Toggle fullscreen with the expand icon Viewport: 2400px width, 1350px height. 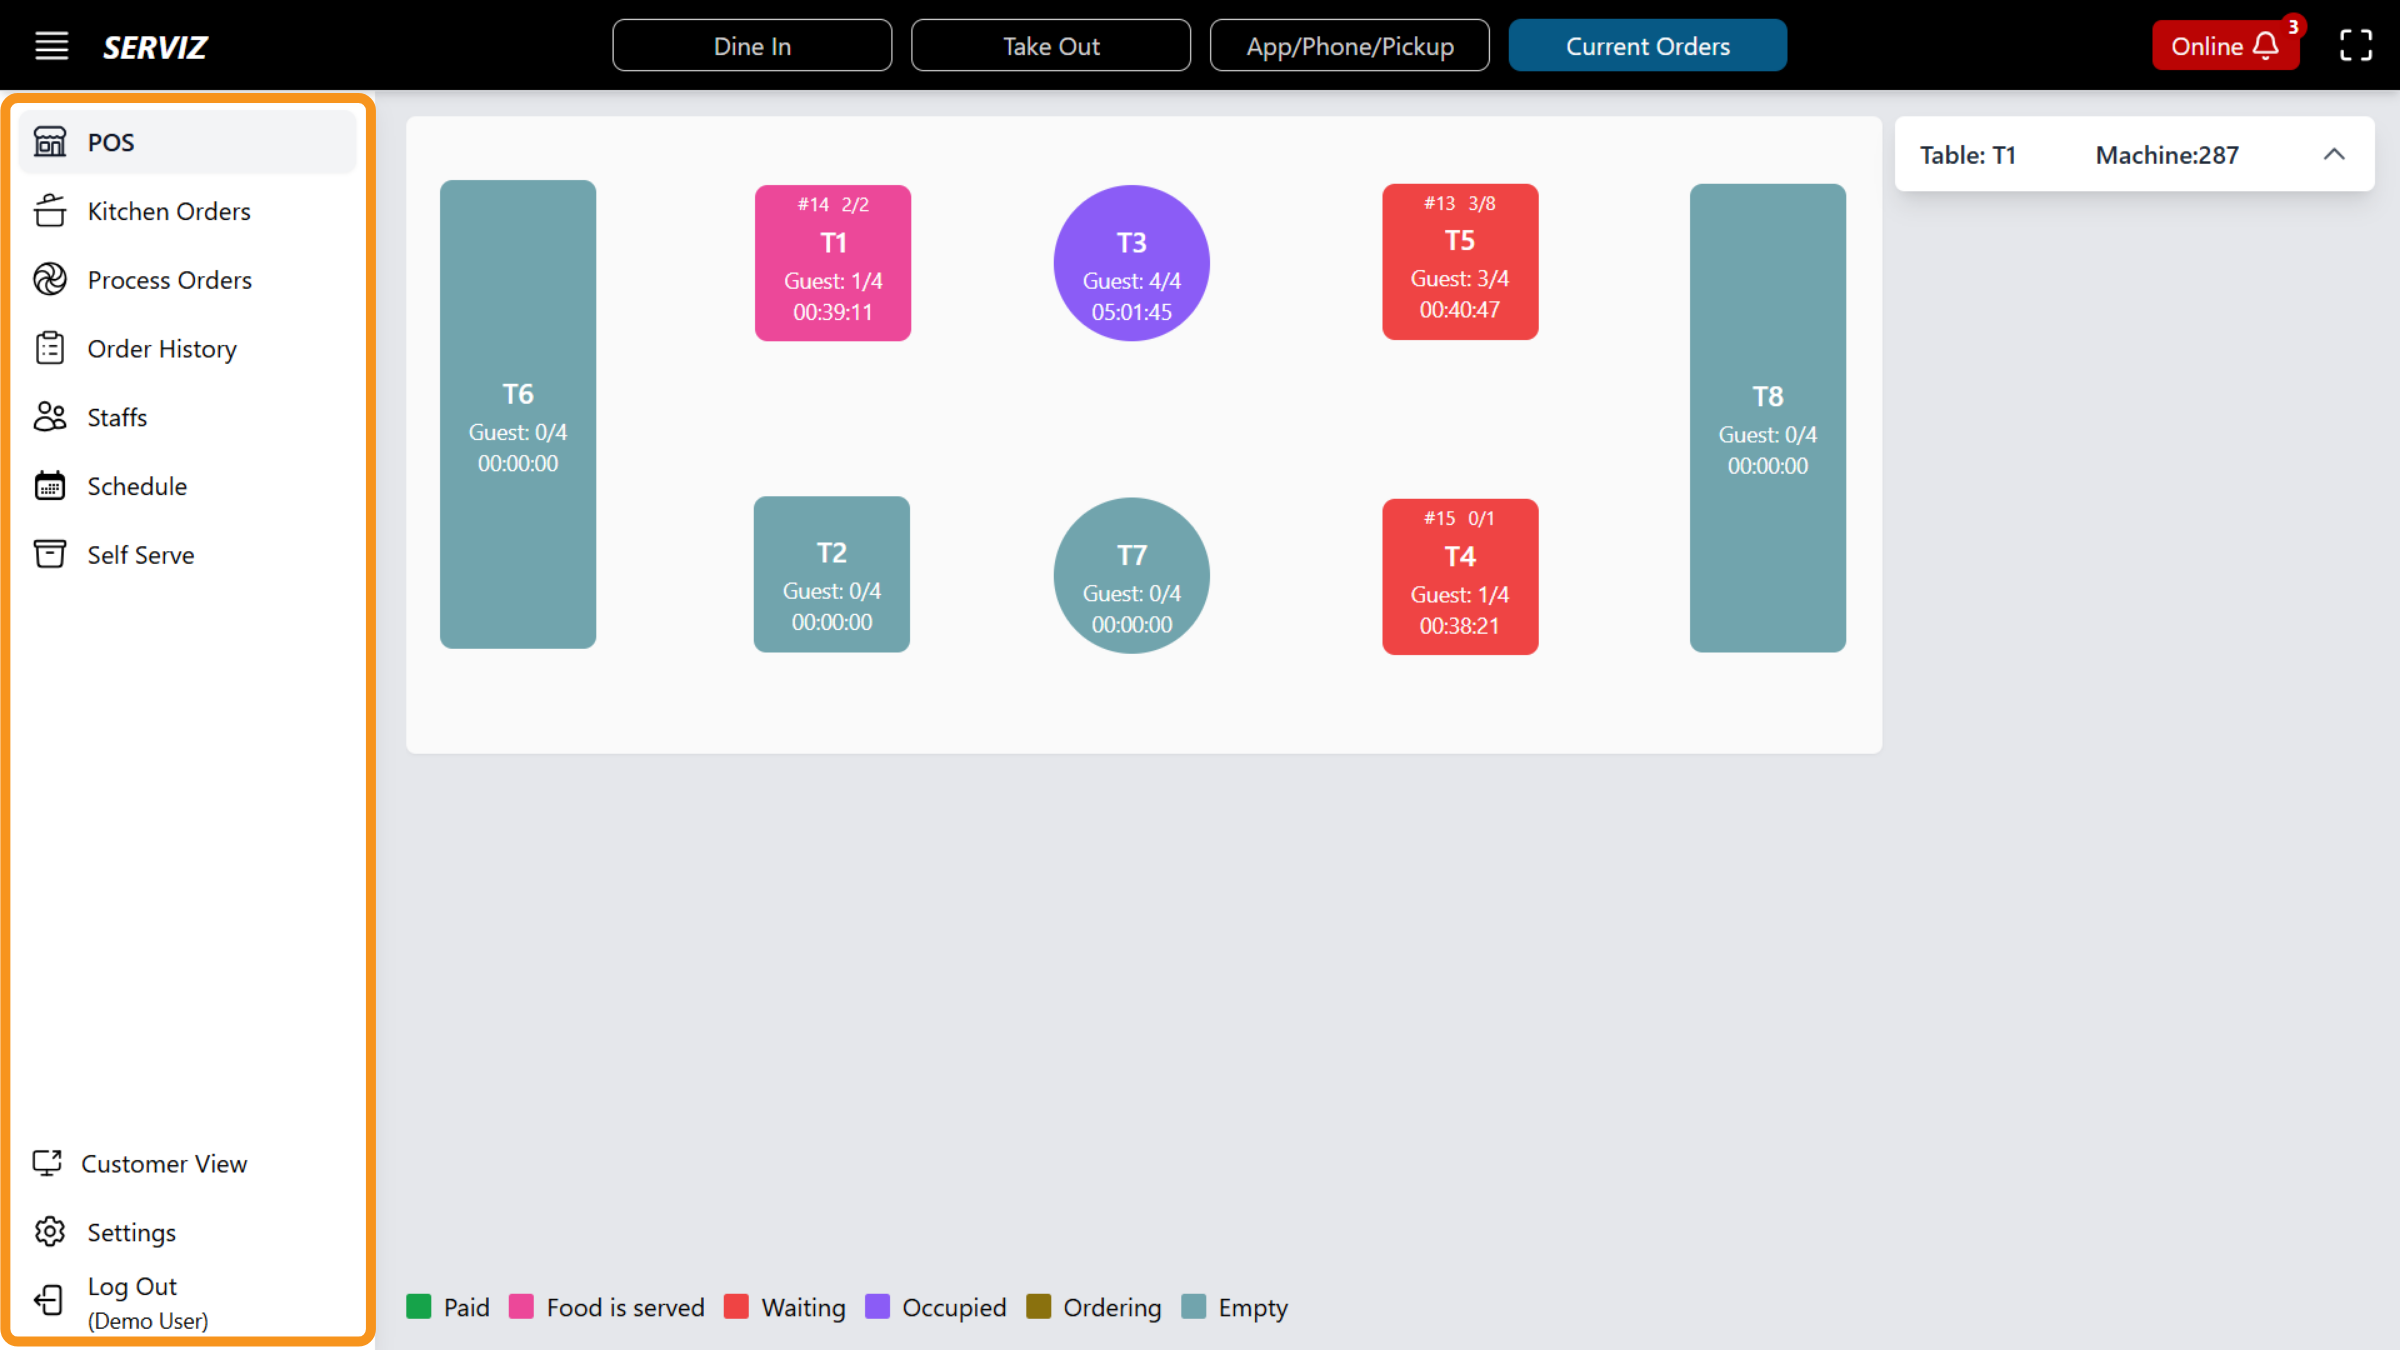pyautogui.click(x=2355, y=46)
